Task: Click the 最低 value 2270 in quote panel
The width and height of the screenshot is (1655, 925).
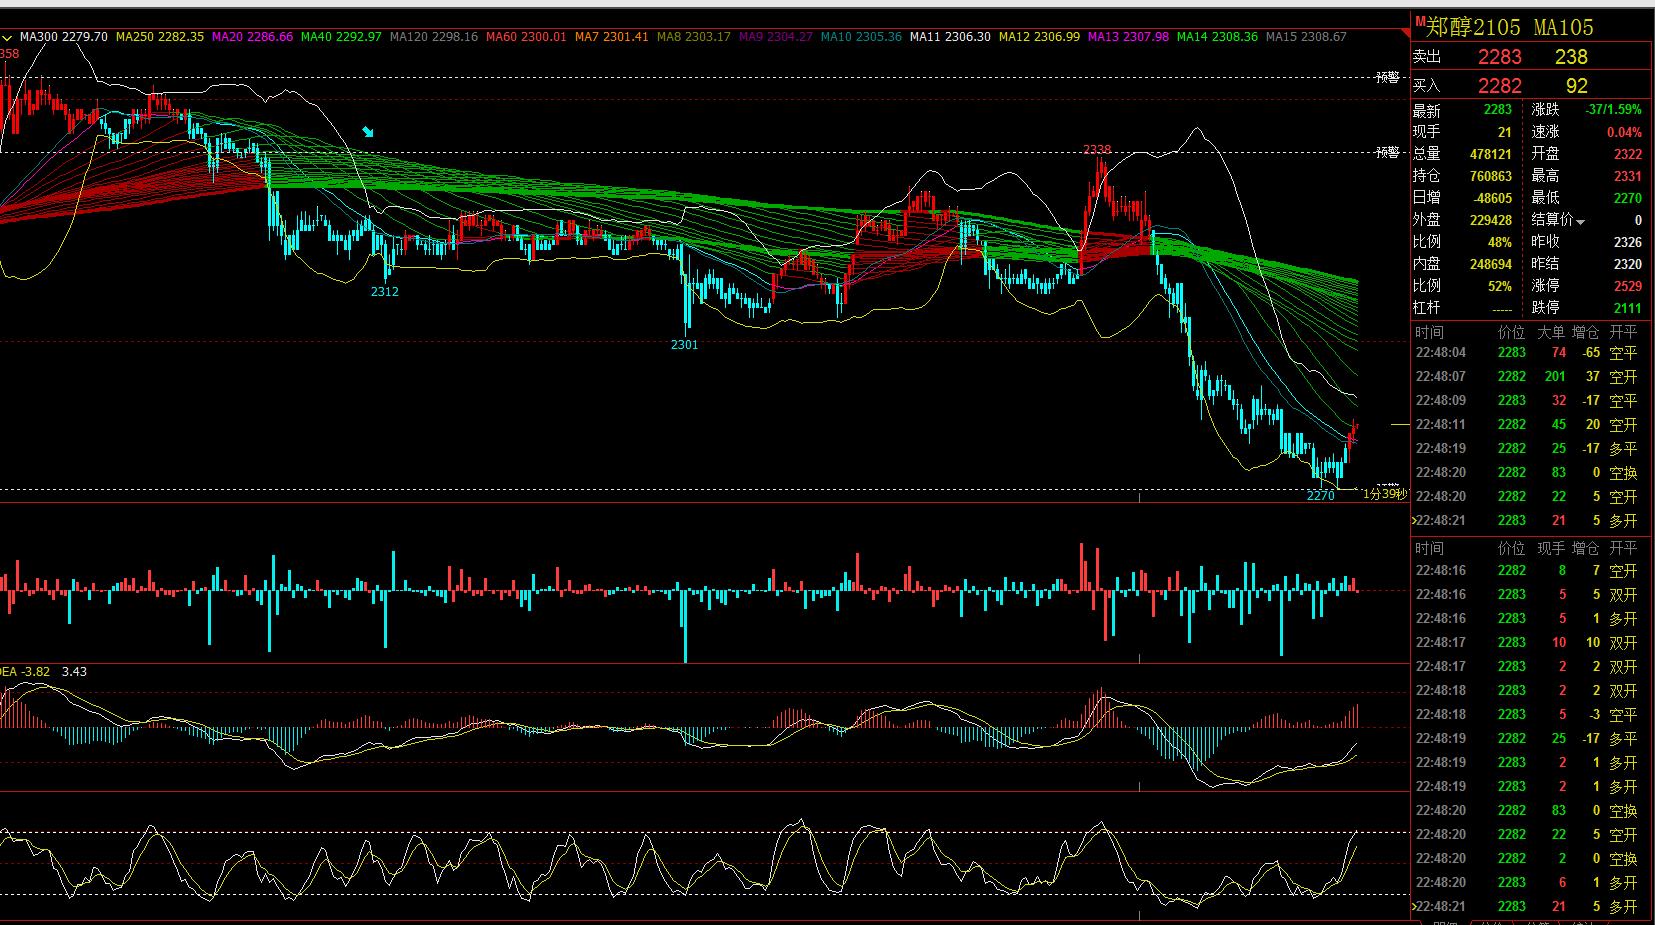Action: 1627,198
